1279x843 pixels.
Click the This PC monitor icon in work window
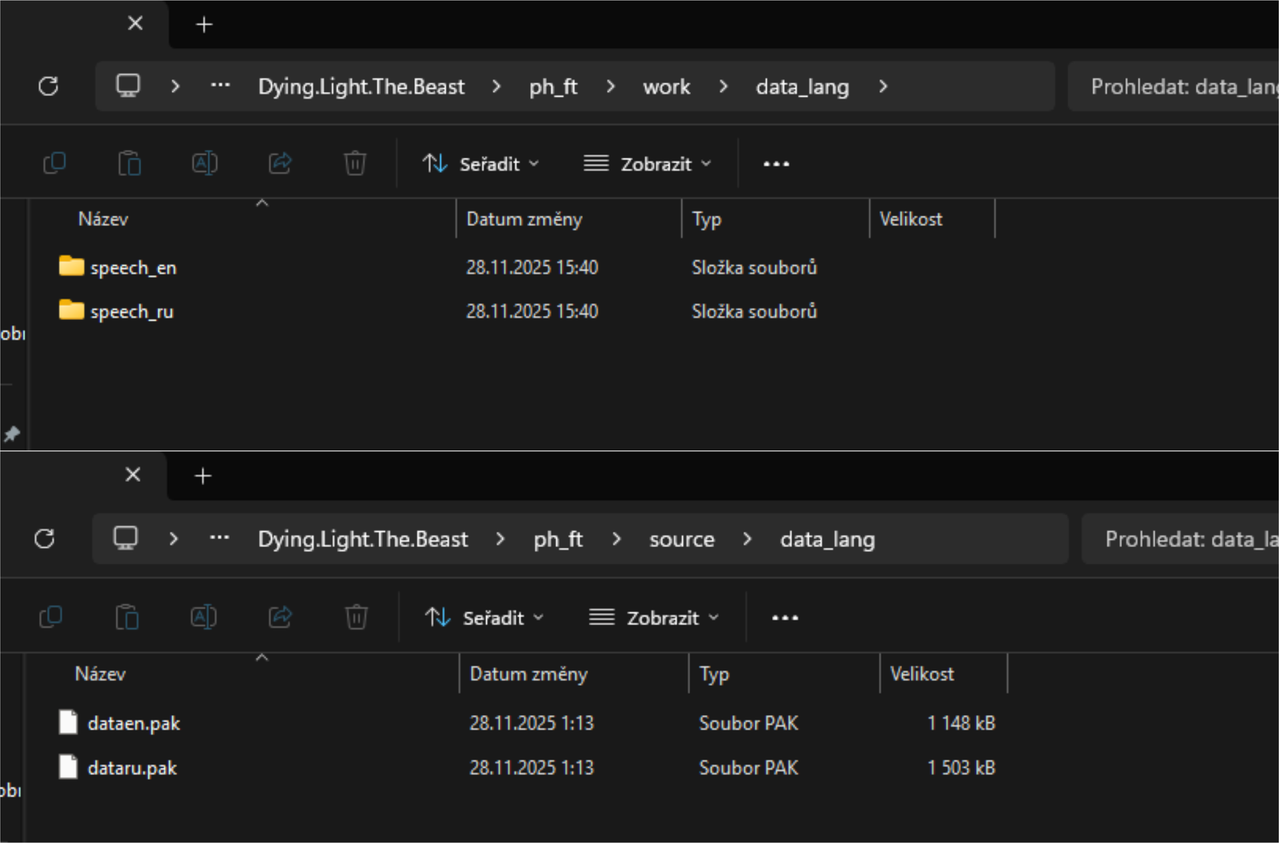pos(128,86)
